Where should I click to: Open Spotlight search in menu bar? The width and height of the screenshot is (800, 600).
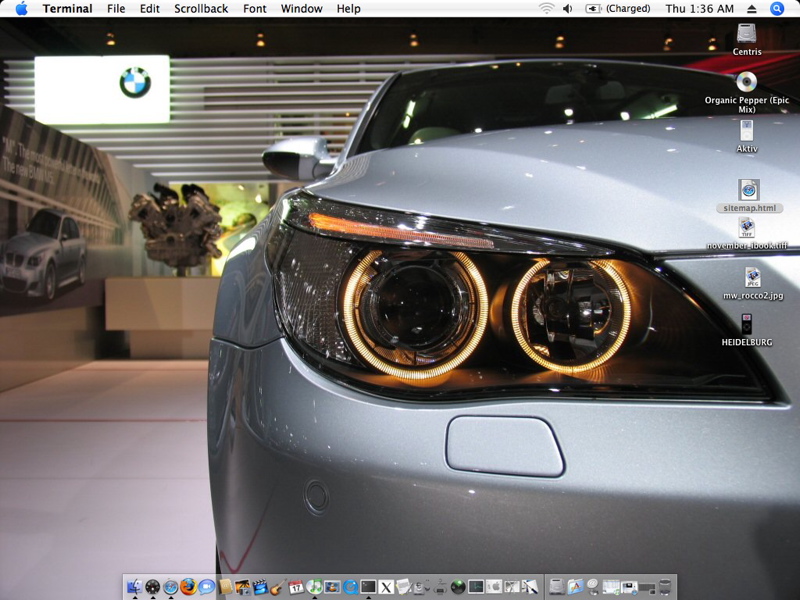777,9
